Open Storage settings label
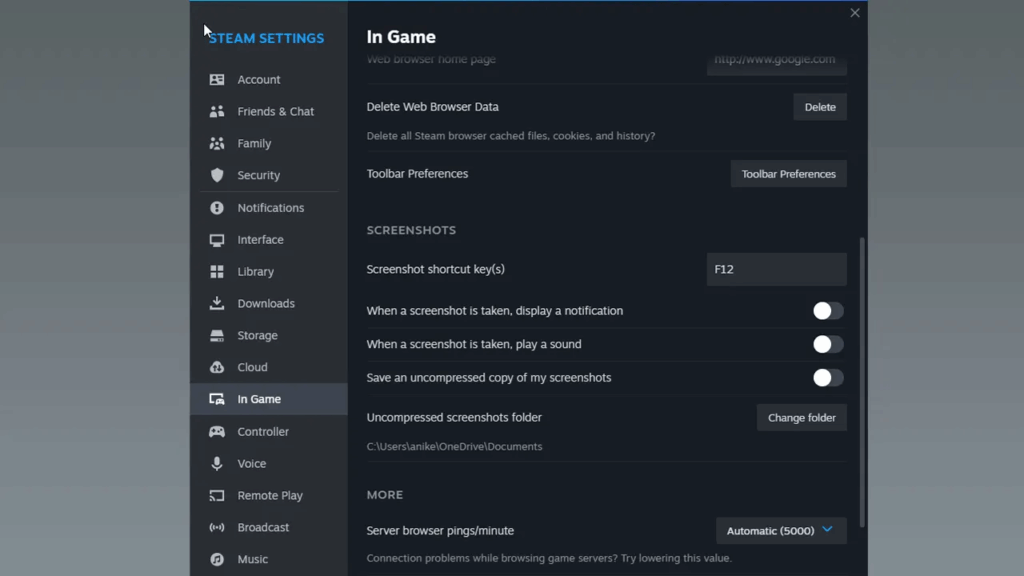 tap(257, 336)
